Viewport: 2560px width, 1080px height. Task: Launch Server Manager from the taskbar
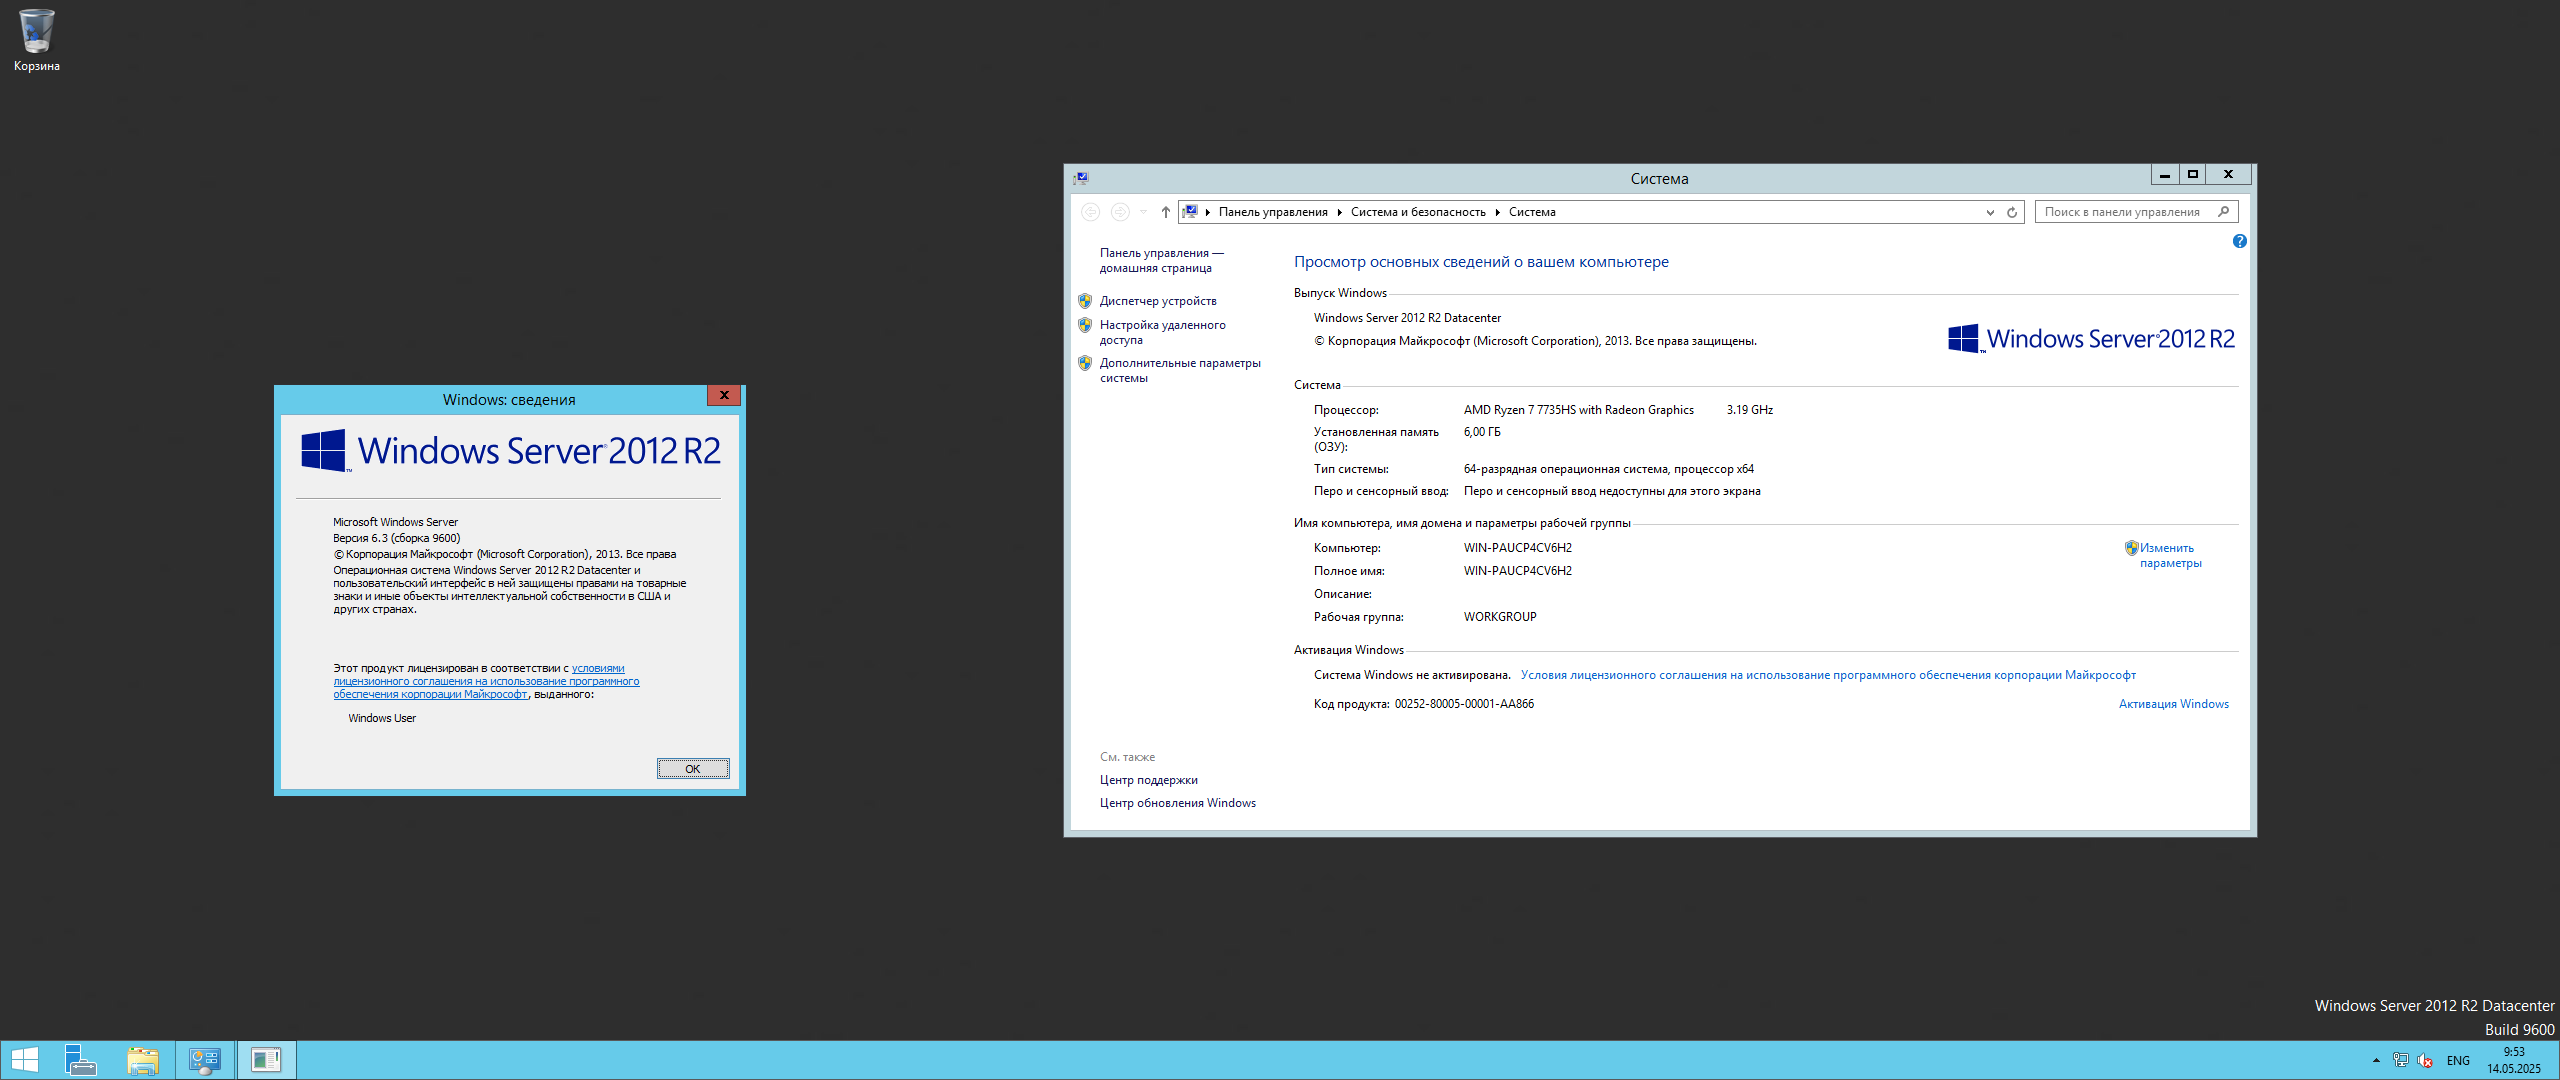coord(80,1060)
